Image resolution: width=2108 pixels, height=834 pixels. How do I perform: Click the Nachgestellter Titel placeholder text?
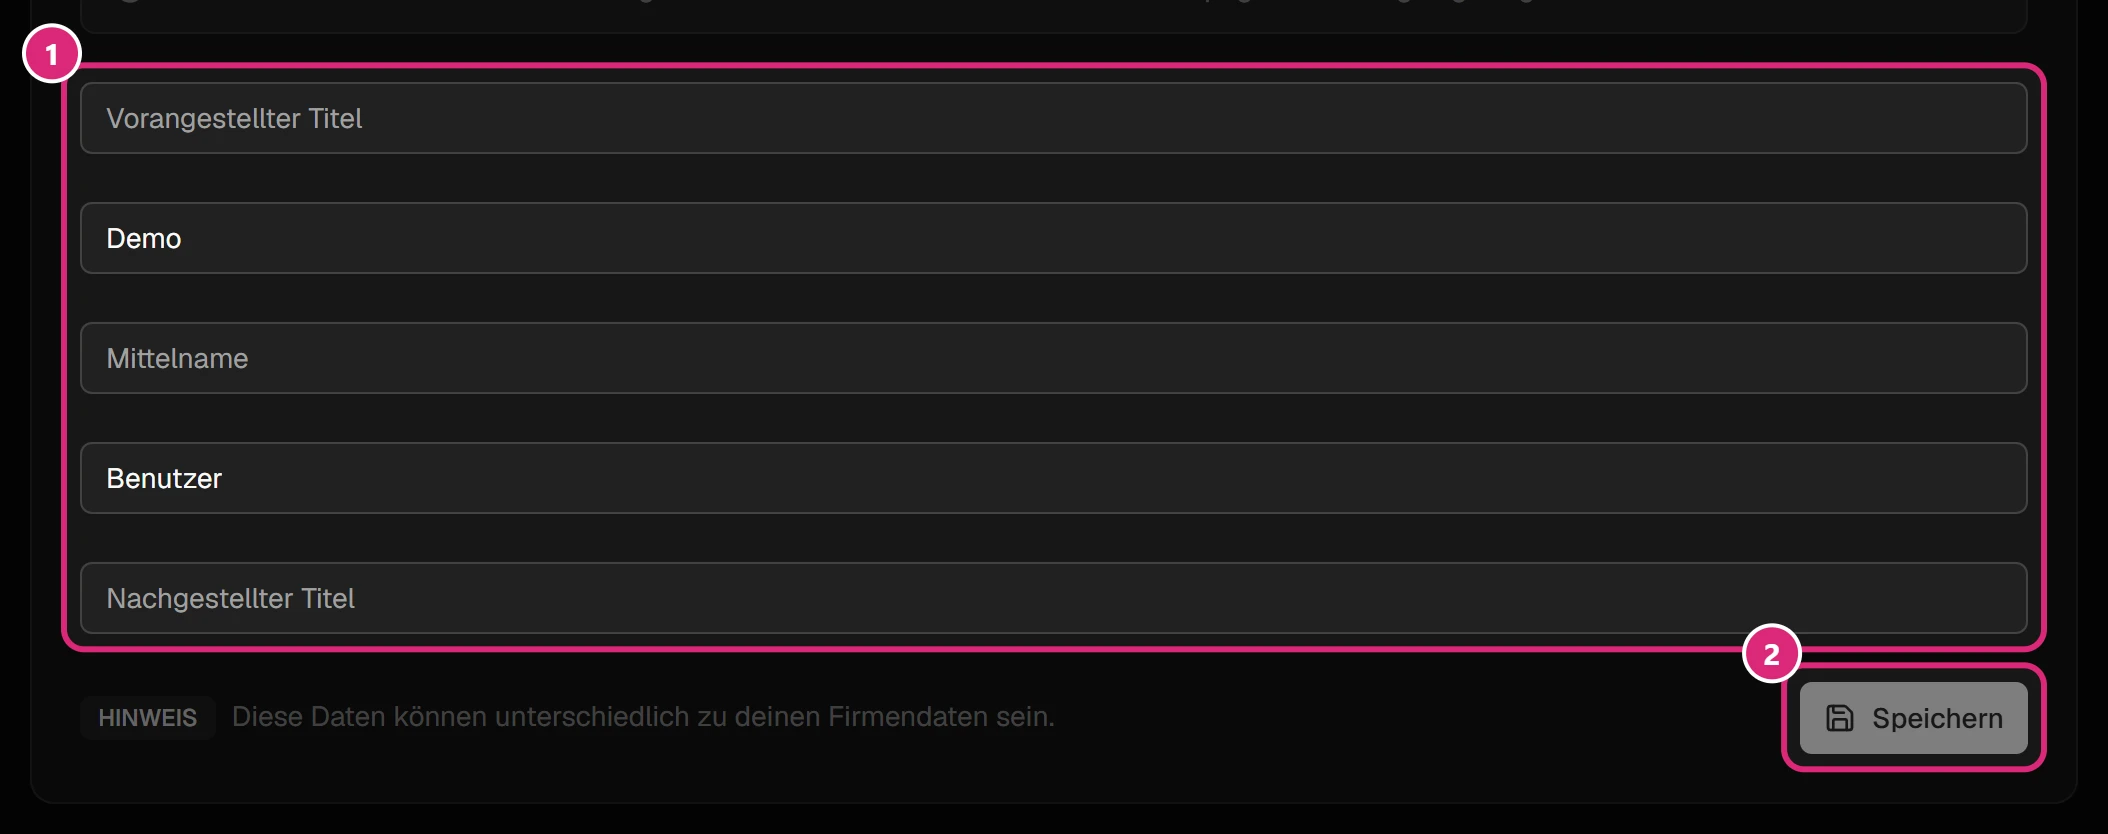pos(231,598)
